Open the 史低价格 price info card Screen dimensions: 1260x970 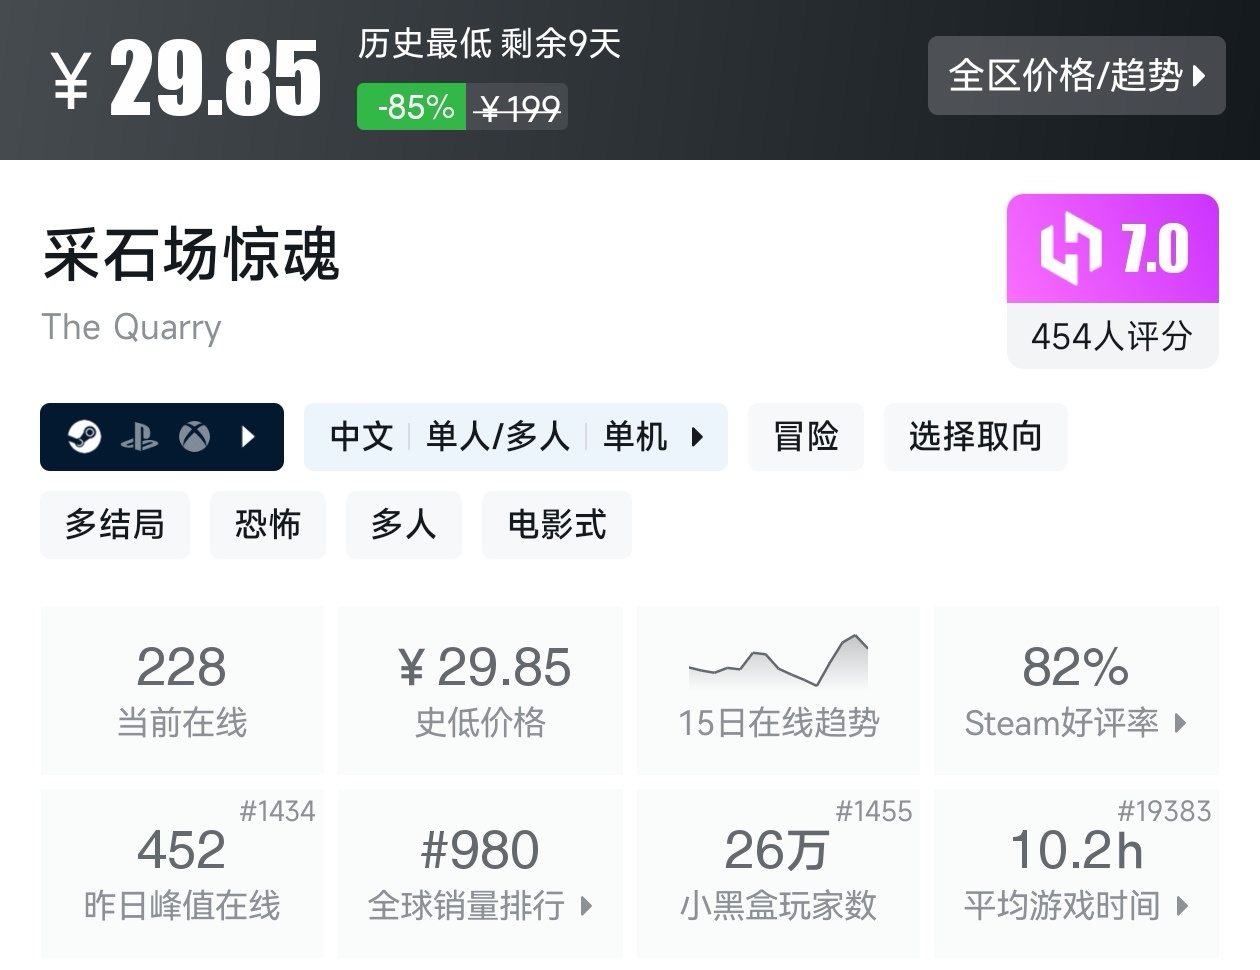coord(480,690)
